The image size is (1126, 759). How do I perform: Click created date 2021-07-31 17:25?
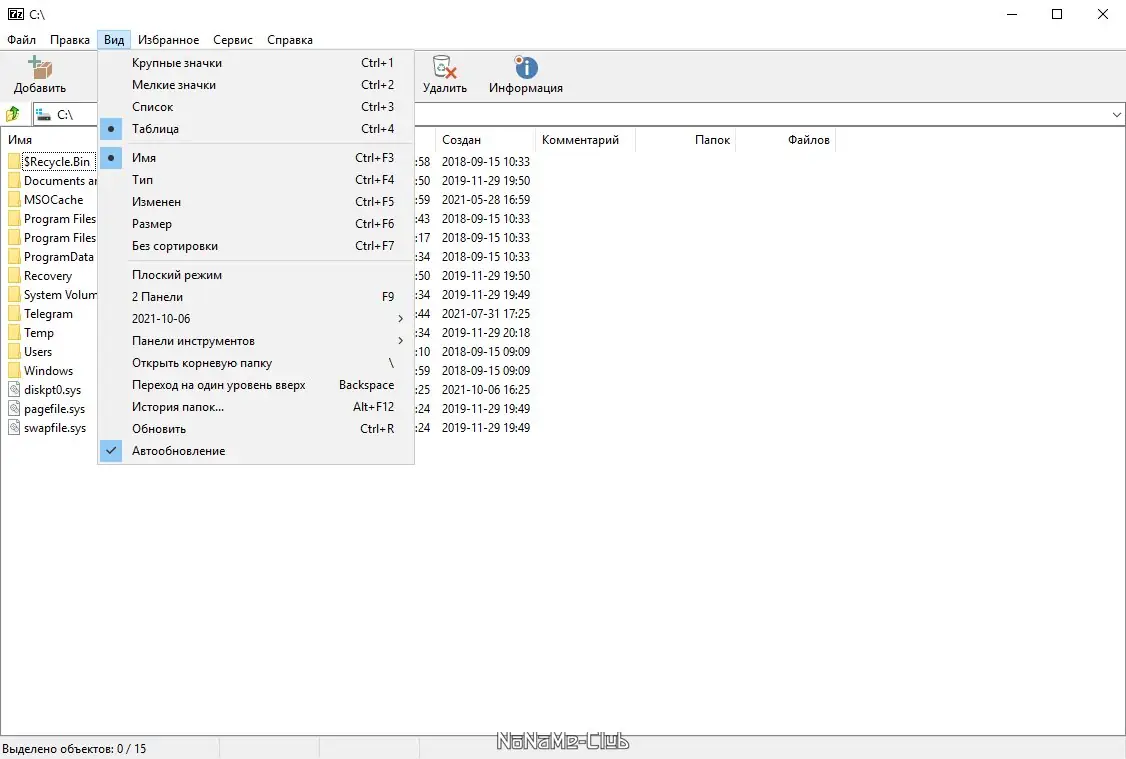[486, 314]
